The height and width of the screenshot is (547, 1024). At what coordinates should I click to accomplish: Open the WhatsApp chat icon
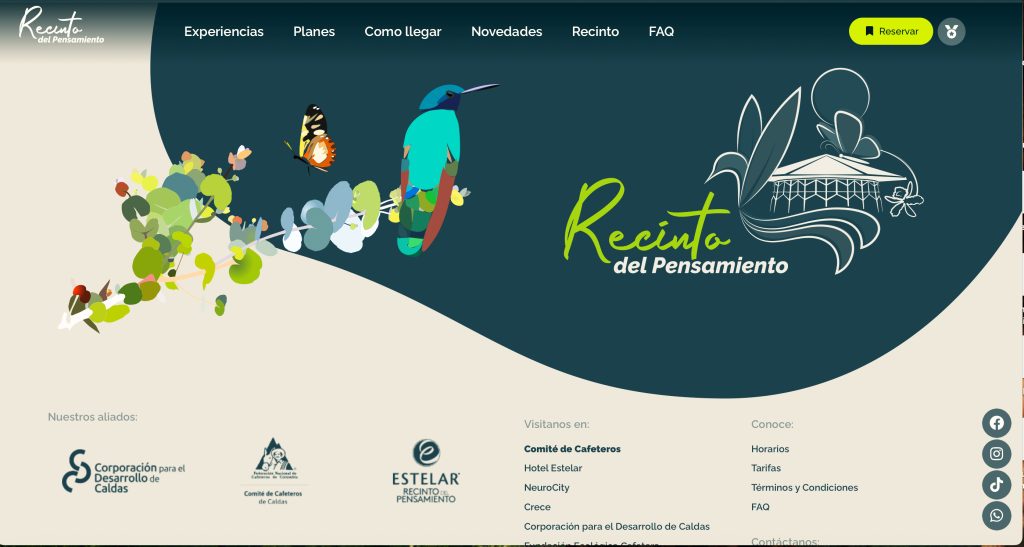[996, 516]
